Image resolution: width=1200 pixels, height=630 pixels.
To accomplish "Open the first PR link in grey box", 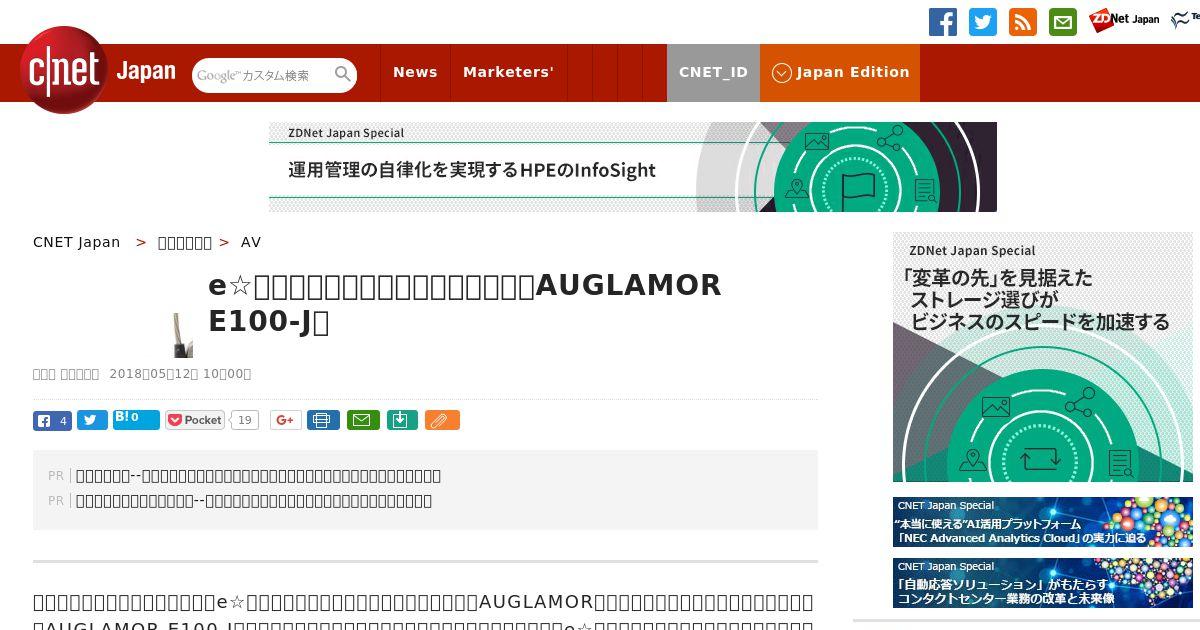I will (258, 476).
